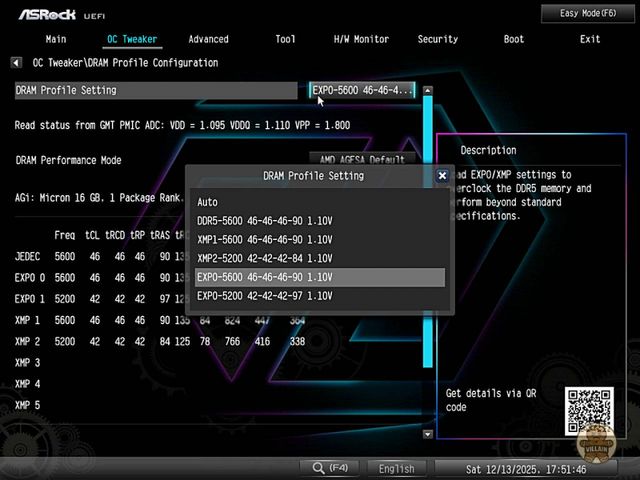
Task: Open the H/W Monitor tab
Action: pyautogui.click(x=361, y=39)
